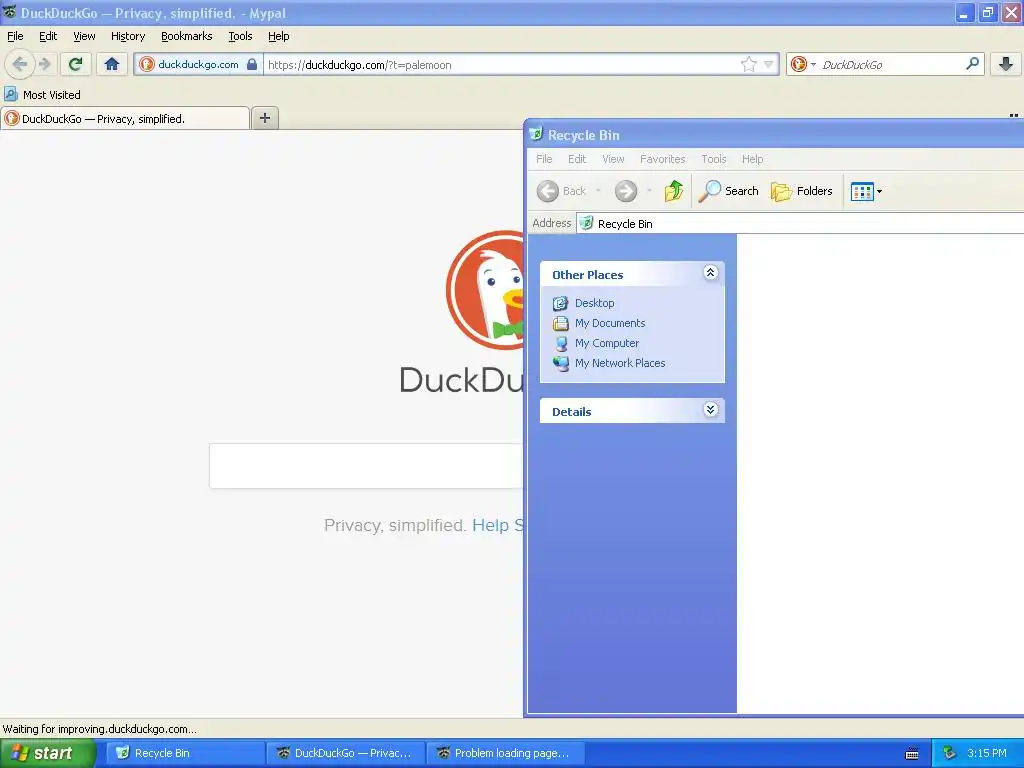Open Desktop from Other Places
Screen dimensions: 1024x768
click(594, 303)
